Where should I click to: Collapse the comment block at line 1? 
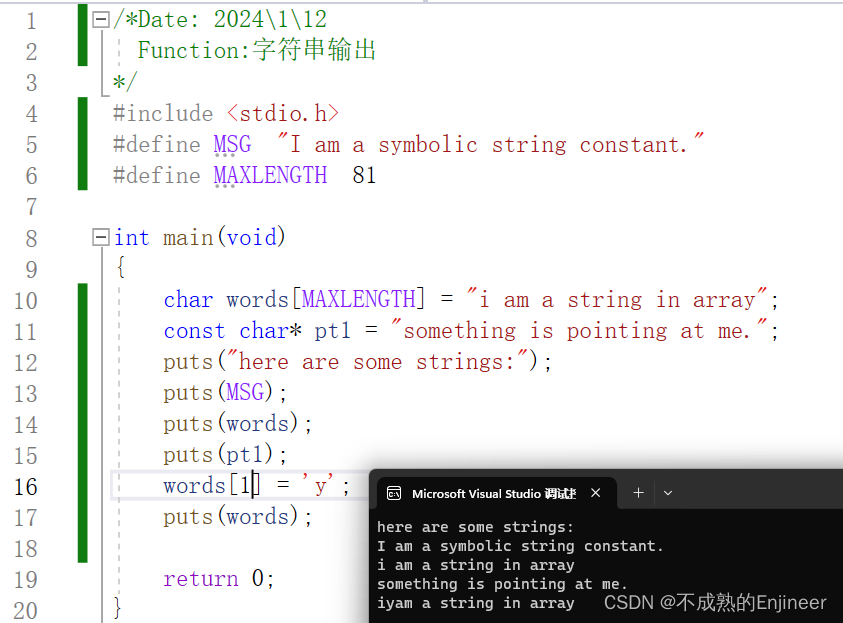(101, 20)
